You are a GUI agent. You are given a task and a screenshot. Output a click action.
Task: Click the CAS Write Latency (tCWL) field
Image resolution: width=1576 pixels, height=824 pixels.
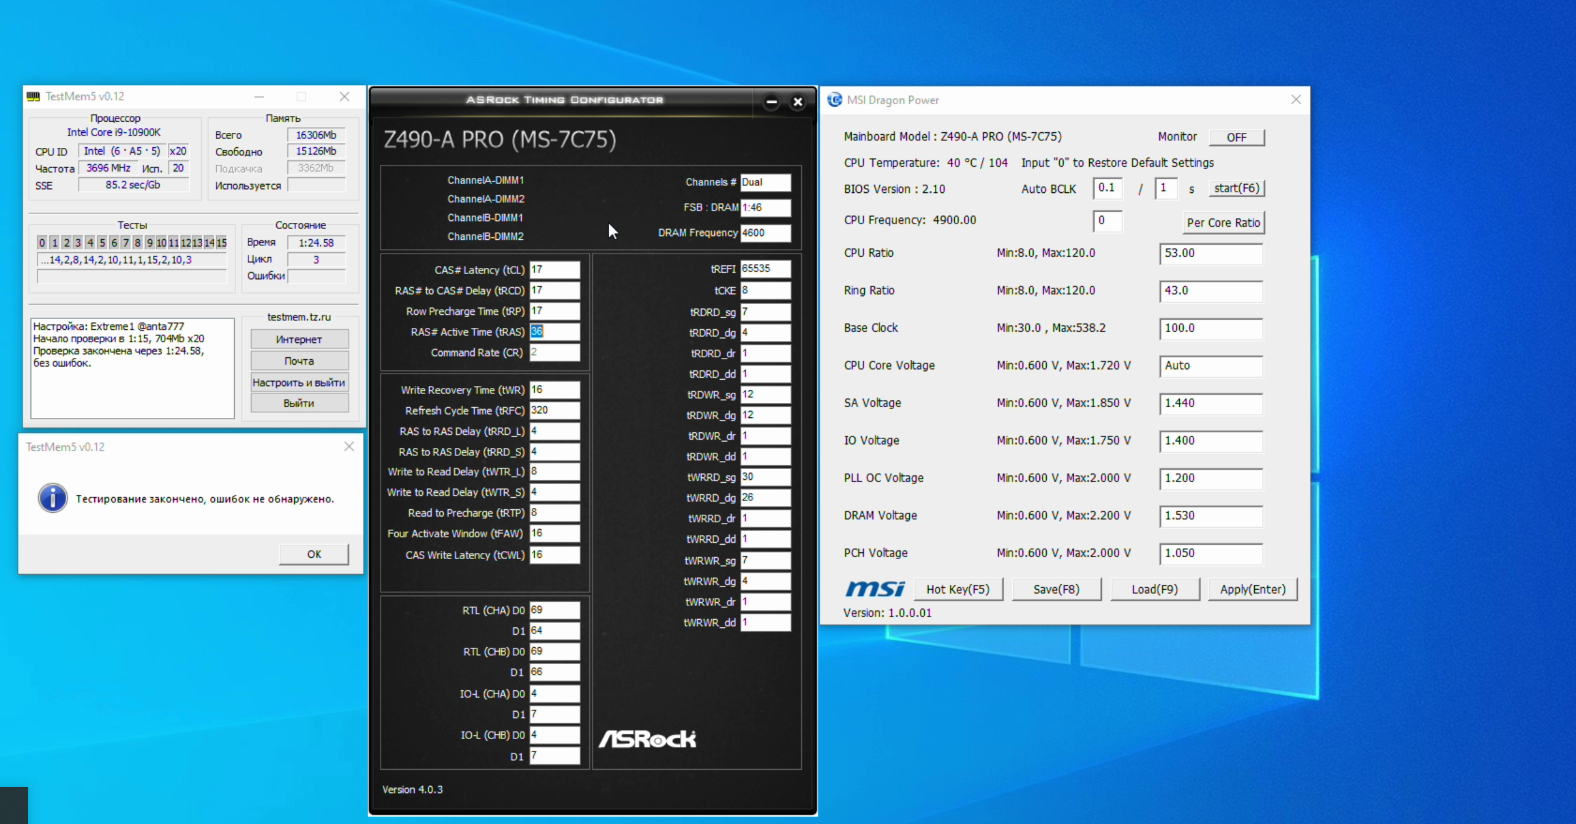(x=555, y=555)
